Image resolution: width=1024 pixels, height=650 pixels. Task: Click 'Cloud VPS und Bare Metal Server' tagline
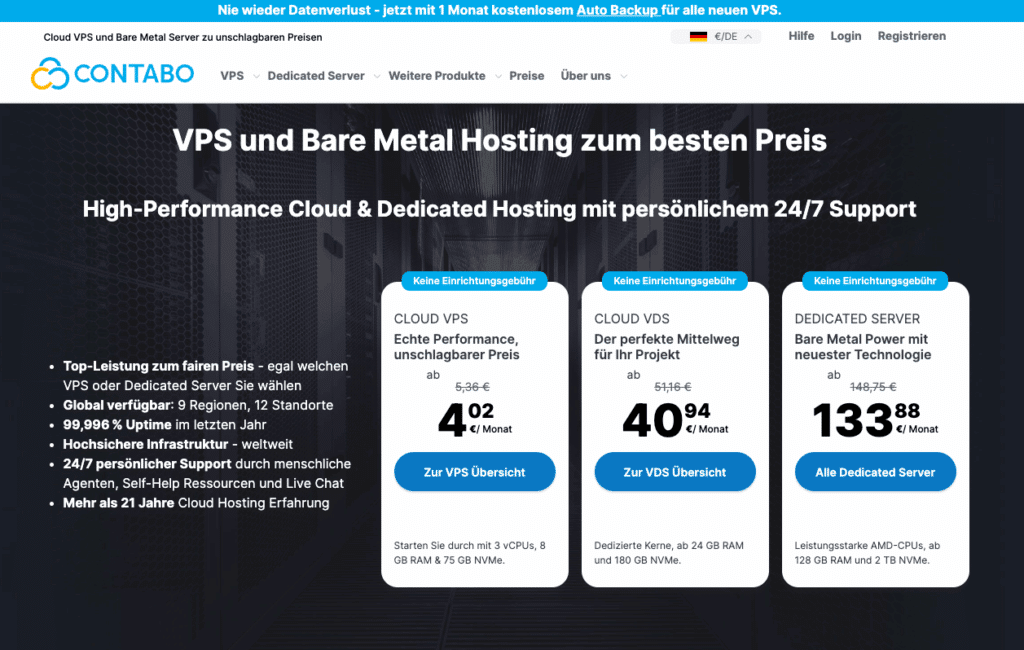(x=183, y=37)
